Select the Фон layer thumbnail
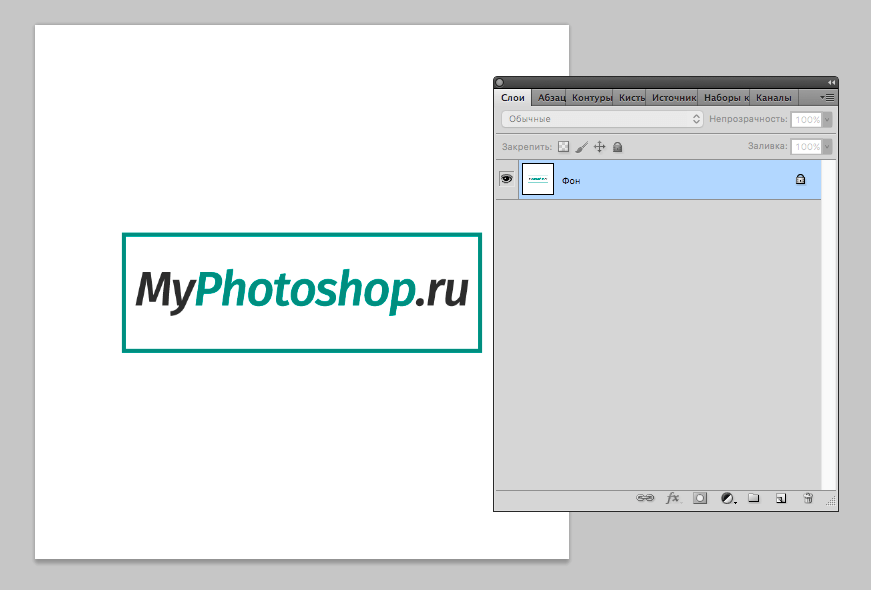This screenshot has width=871, height=590. click(x=538, y=180)
